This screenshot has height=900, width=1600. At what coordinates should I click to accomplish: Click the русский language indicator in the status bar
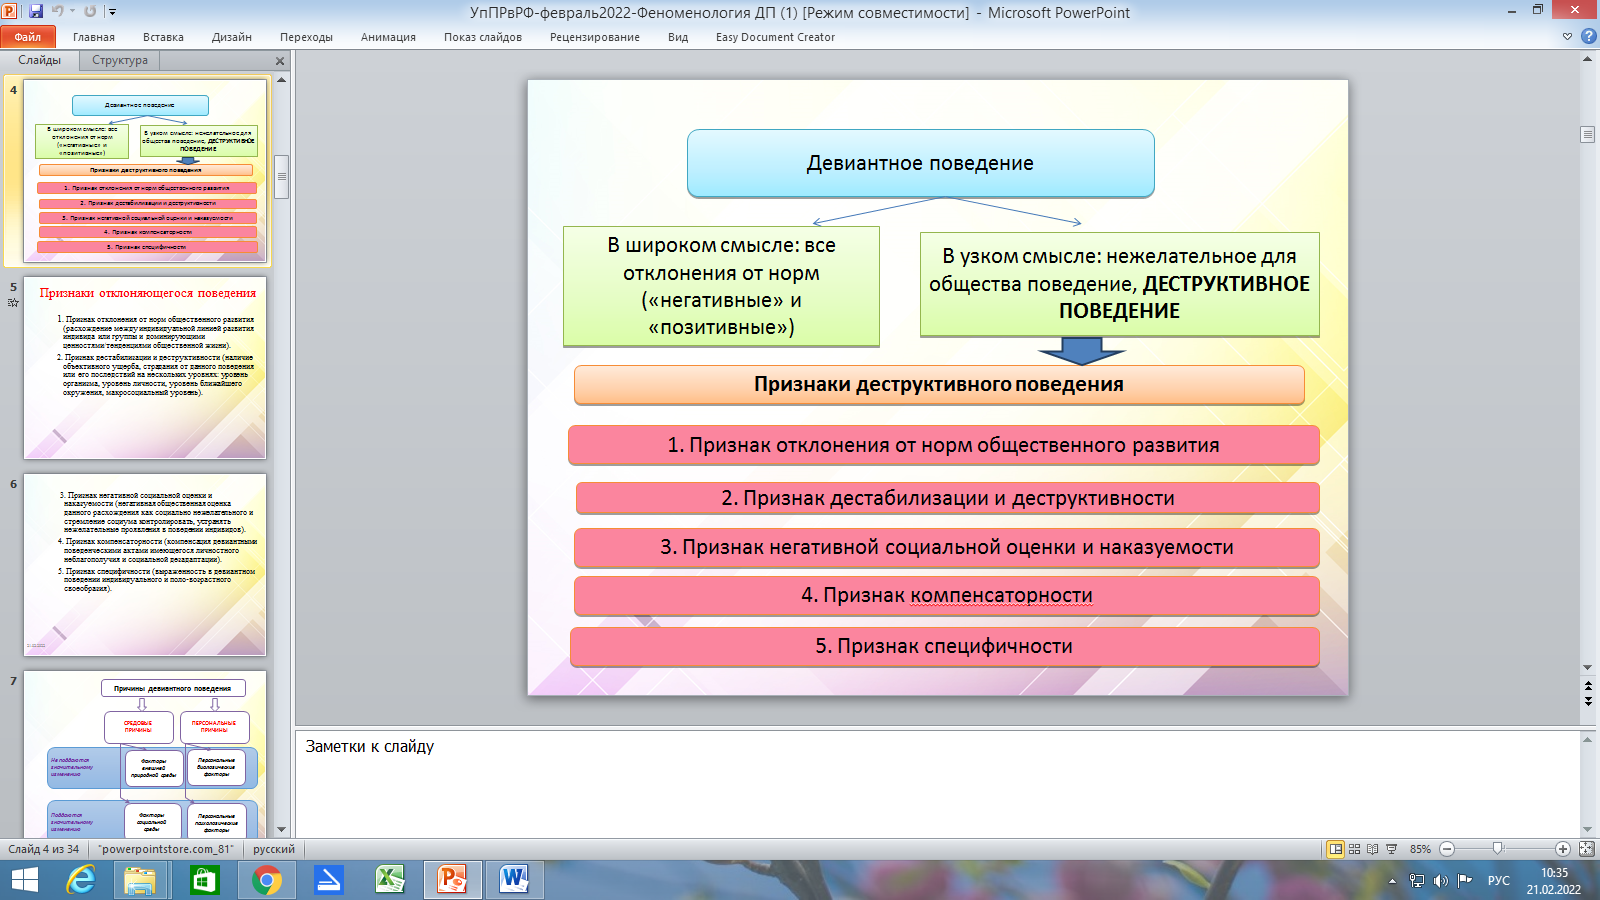274,849
